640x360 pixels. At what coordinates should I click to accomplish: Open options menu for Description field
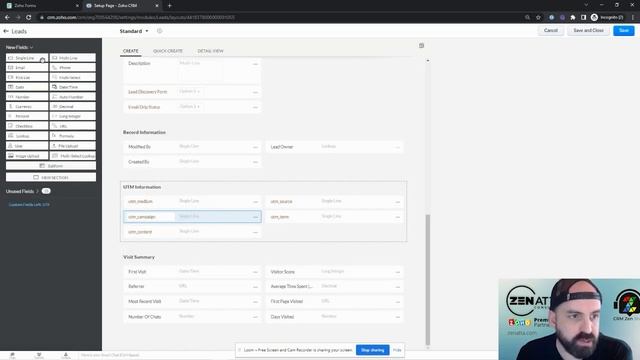point(255,64)
